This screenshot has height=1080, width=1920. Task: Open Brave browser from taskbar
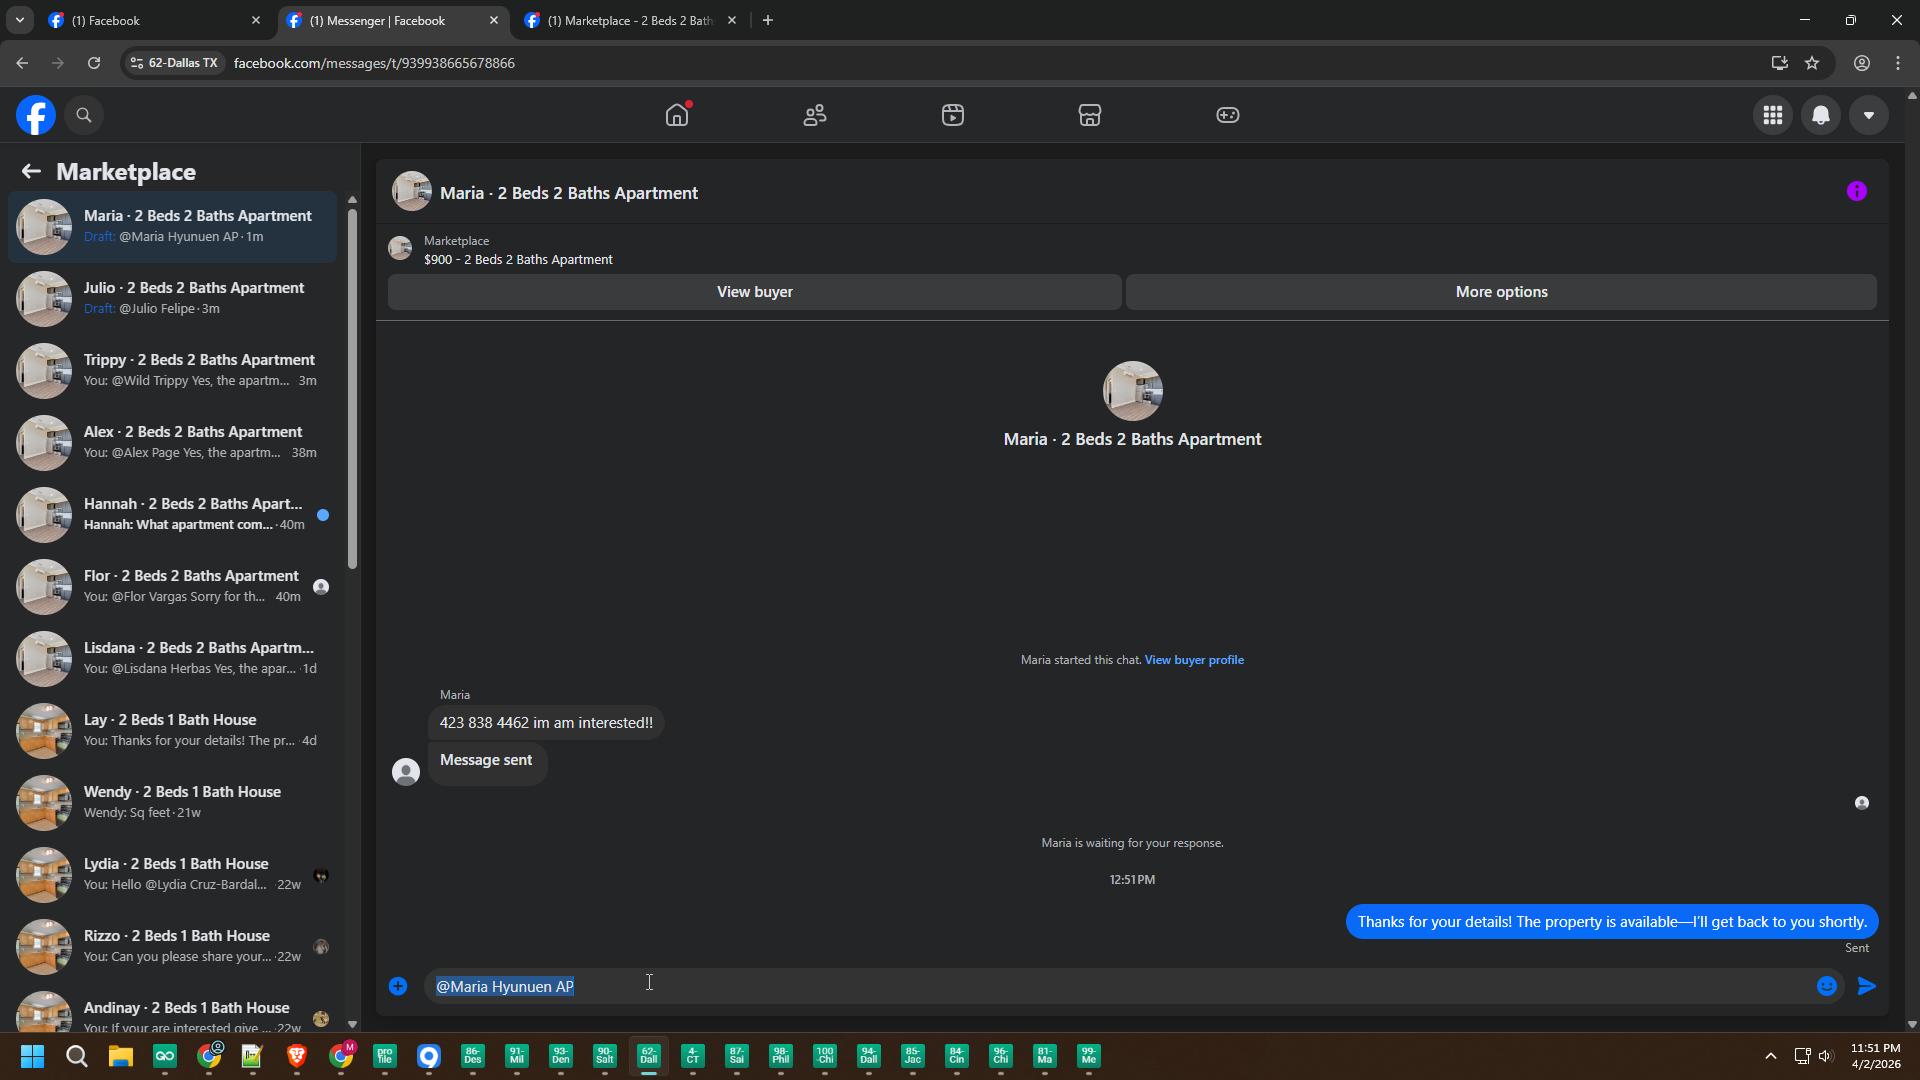[297, 1056]
